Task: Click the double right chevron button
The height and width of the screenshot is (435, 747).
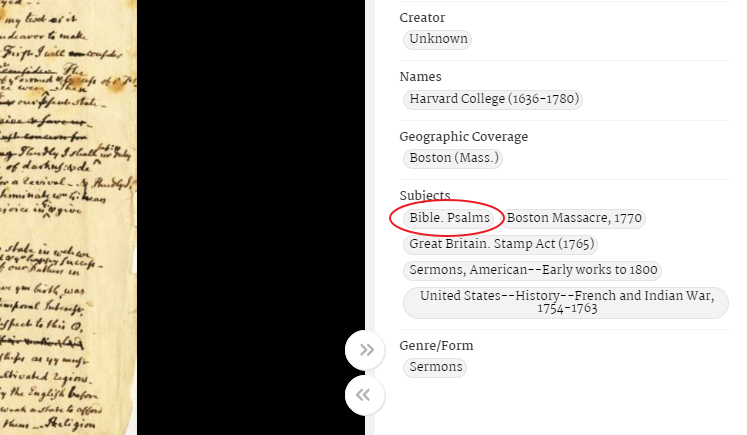Action: [366, 350]
